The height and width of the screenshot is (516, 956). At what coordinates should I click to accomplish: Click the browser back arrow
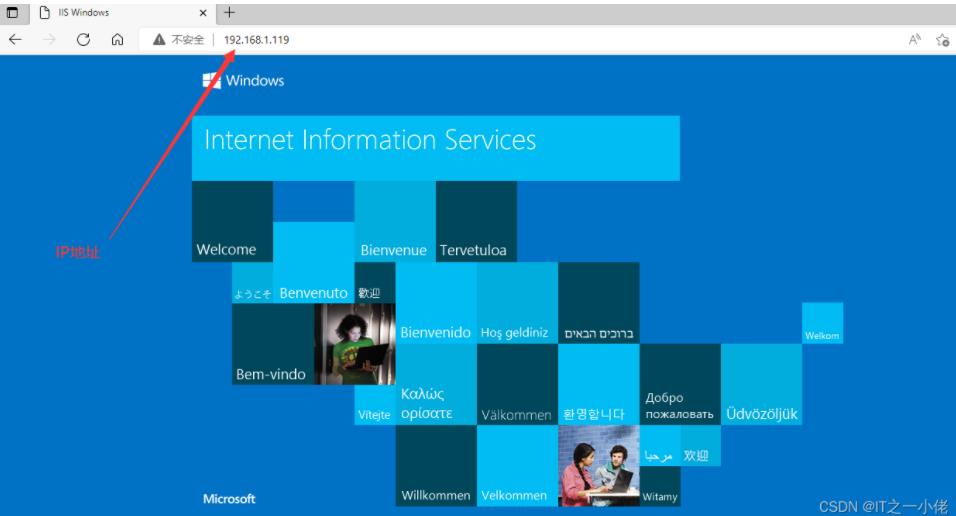coord(15,40)
